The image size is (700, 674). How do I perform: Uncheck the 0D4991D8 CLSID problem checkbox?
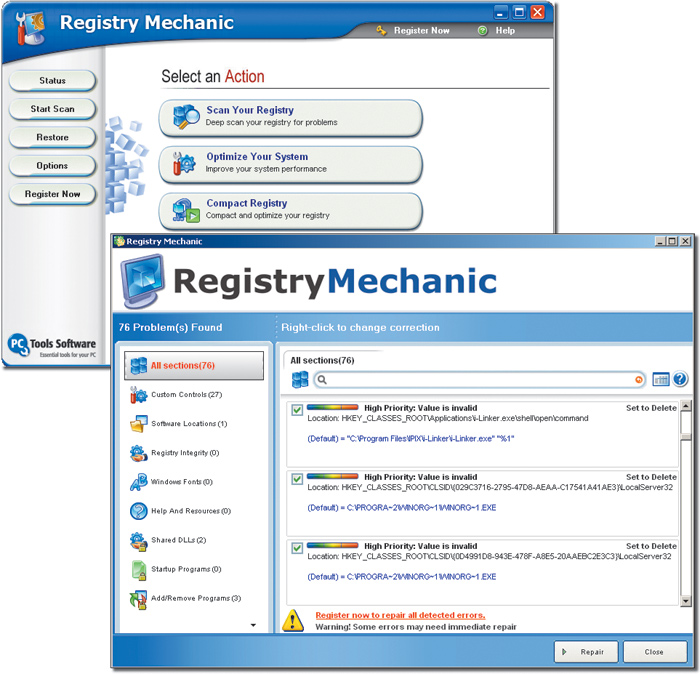[297, 548]
